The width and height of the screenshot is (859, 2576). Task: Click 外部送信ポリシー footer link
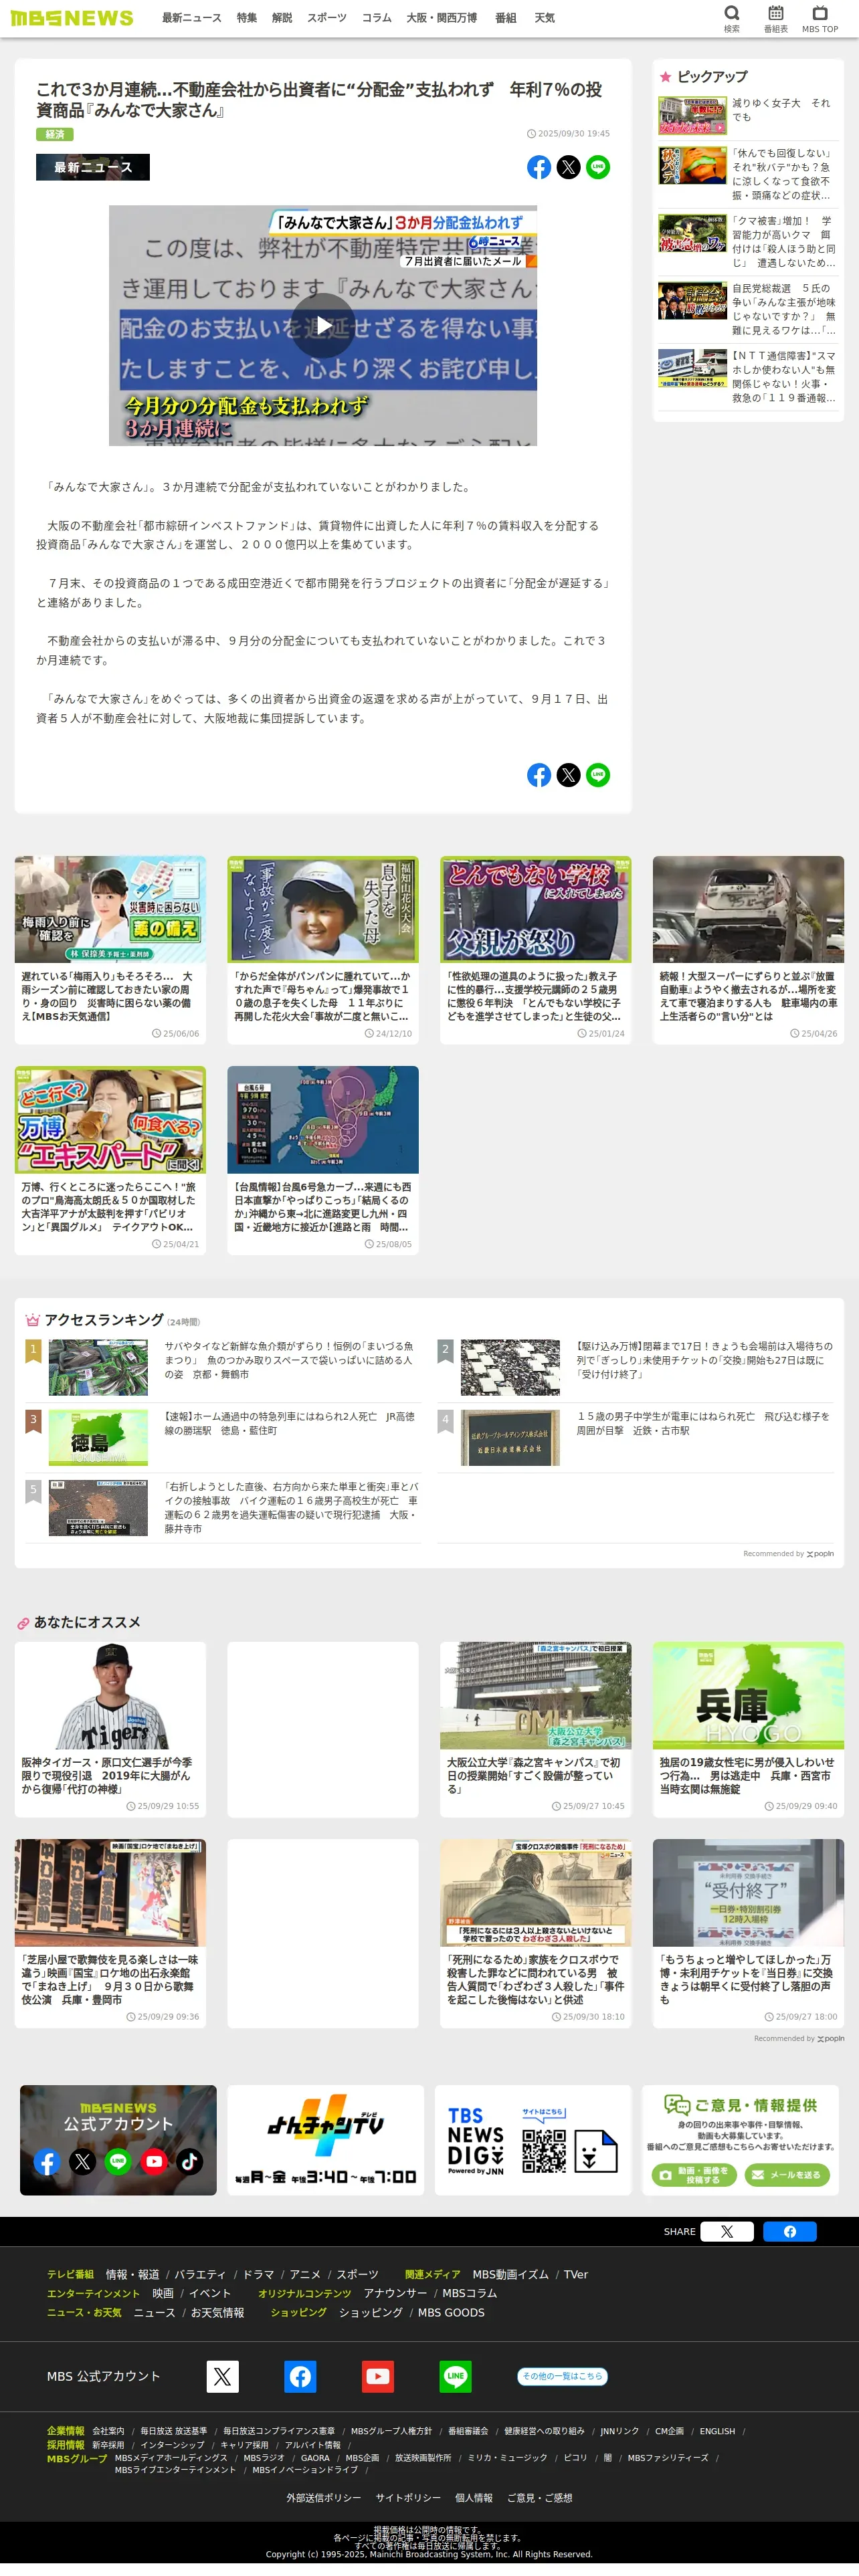(x=324, y=2497)
